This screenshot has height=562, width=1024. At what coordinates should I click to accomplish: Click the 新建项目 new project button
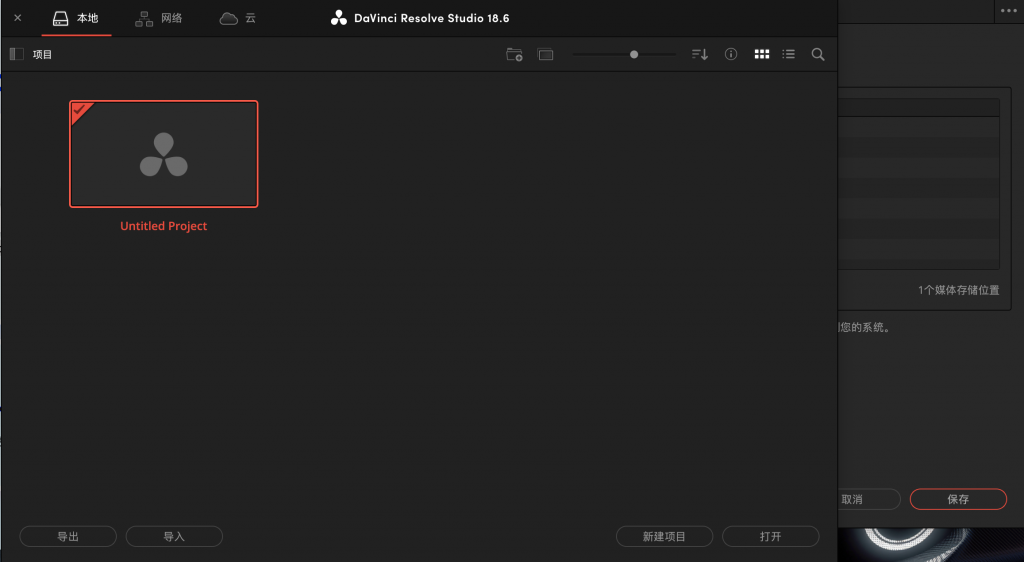tap(664, 537)
